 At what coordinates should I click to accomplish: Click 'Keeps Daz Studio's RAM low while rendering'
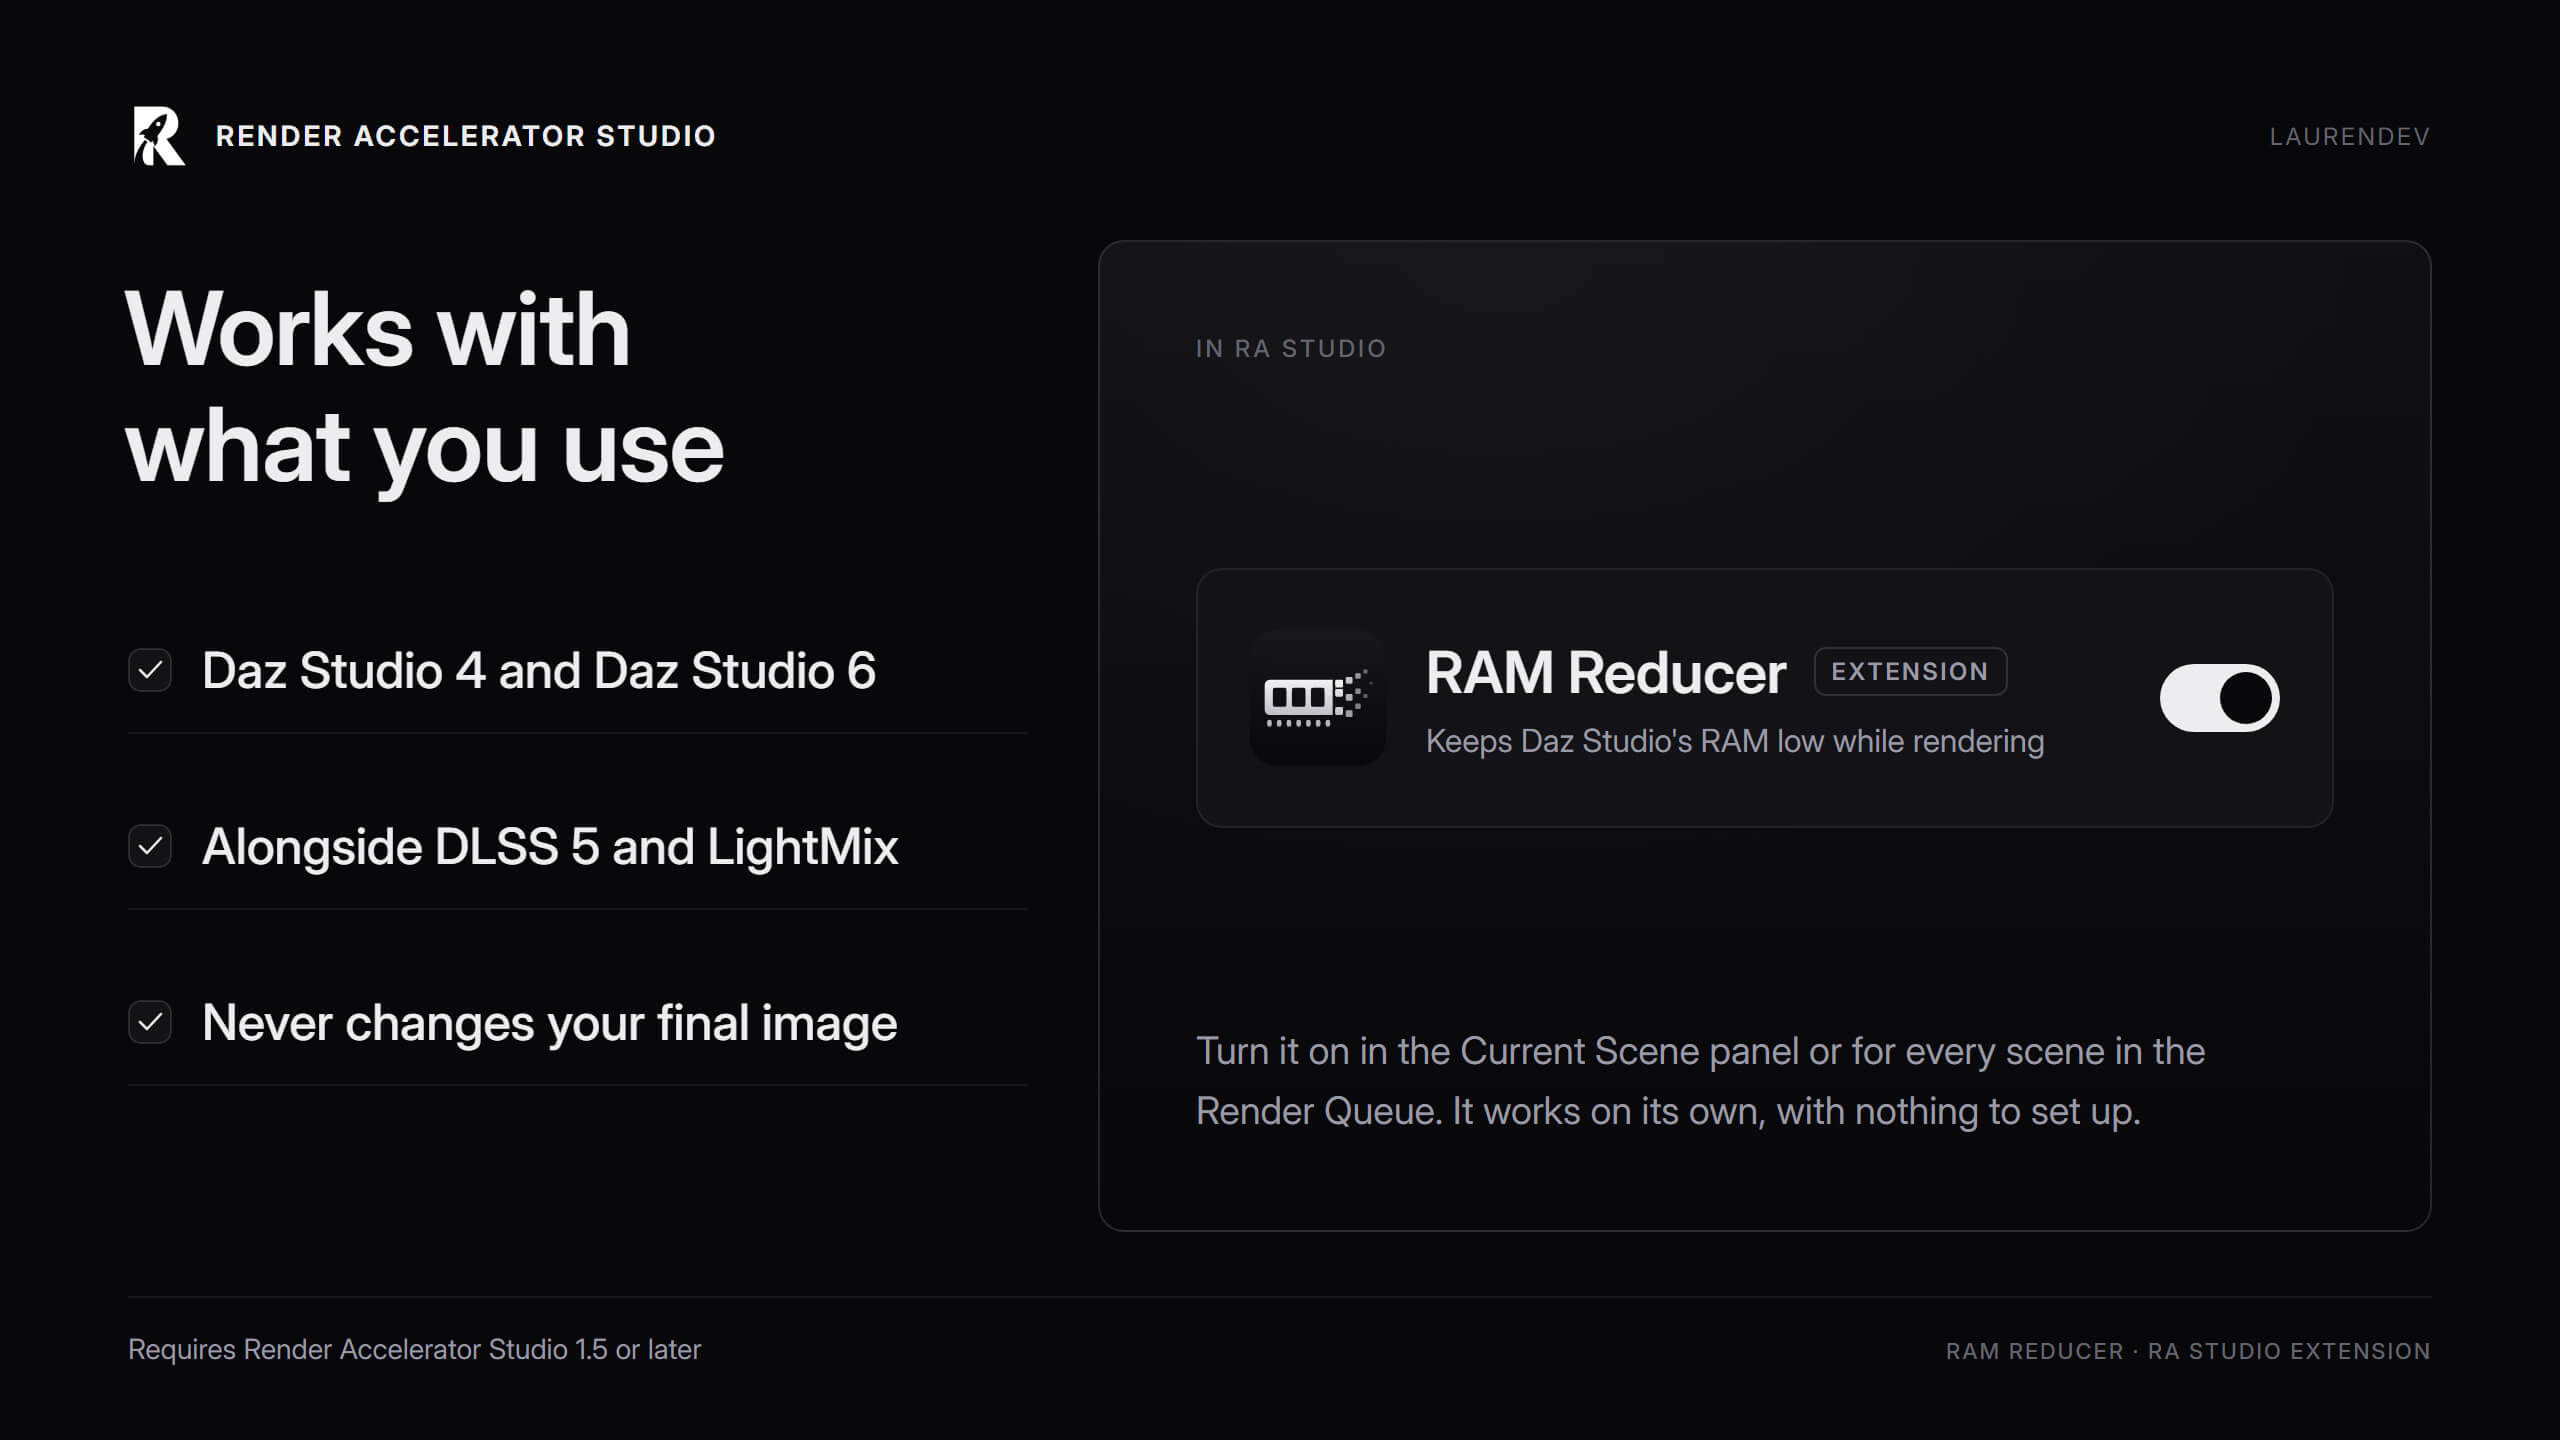tap(1735, 741)
